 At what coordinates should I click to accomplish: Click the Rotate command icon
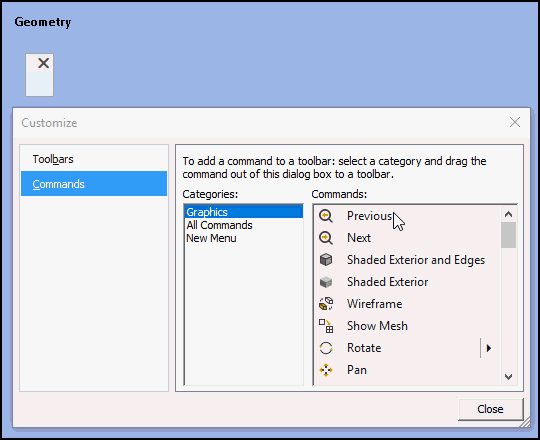(326, 348)
